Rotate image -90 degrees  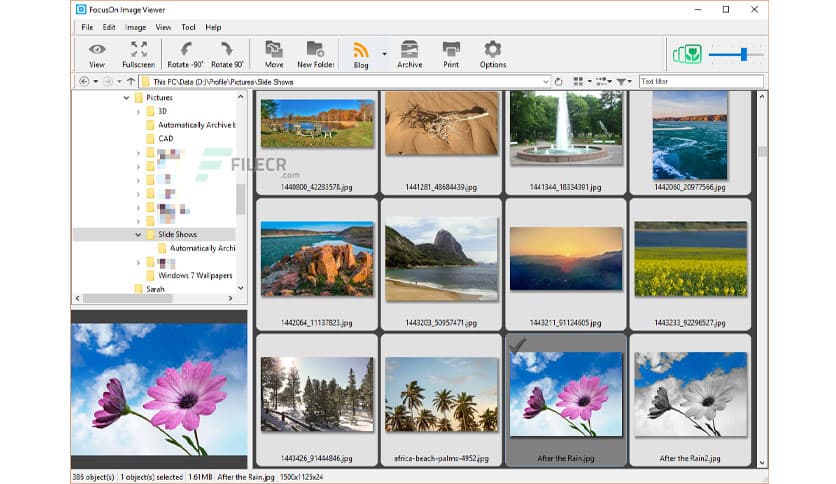(x=185, y=54)
